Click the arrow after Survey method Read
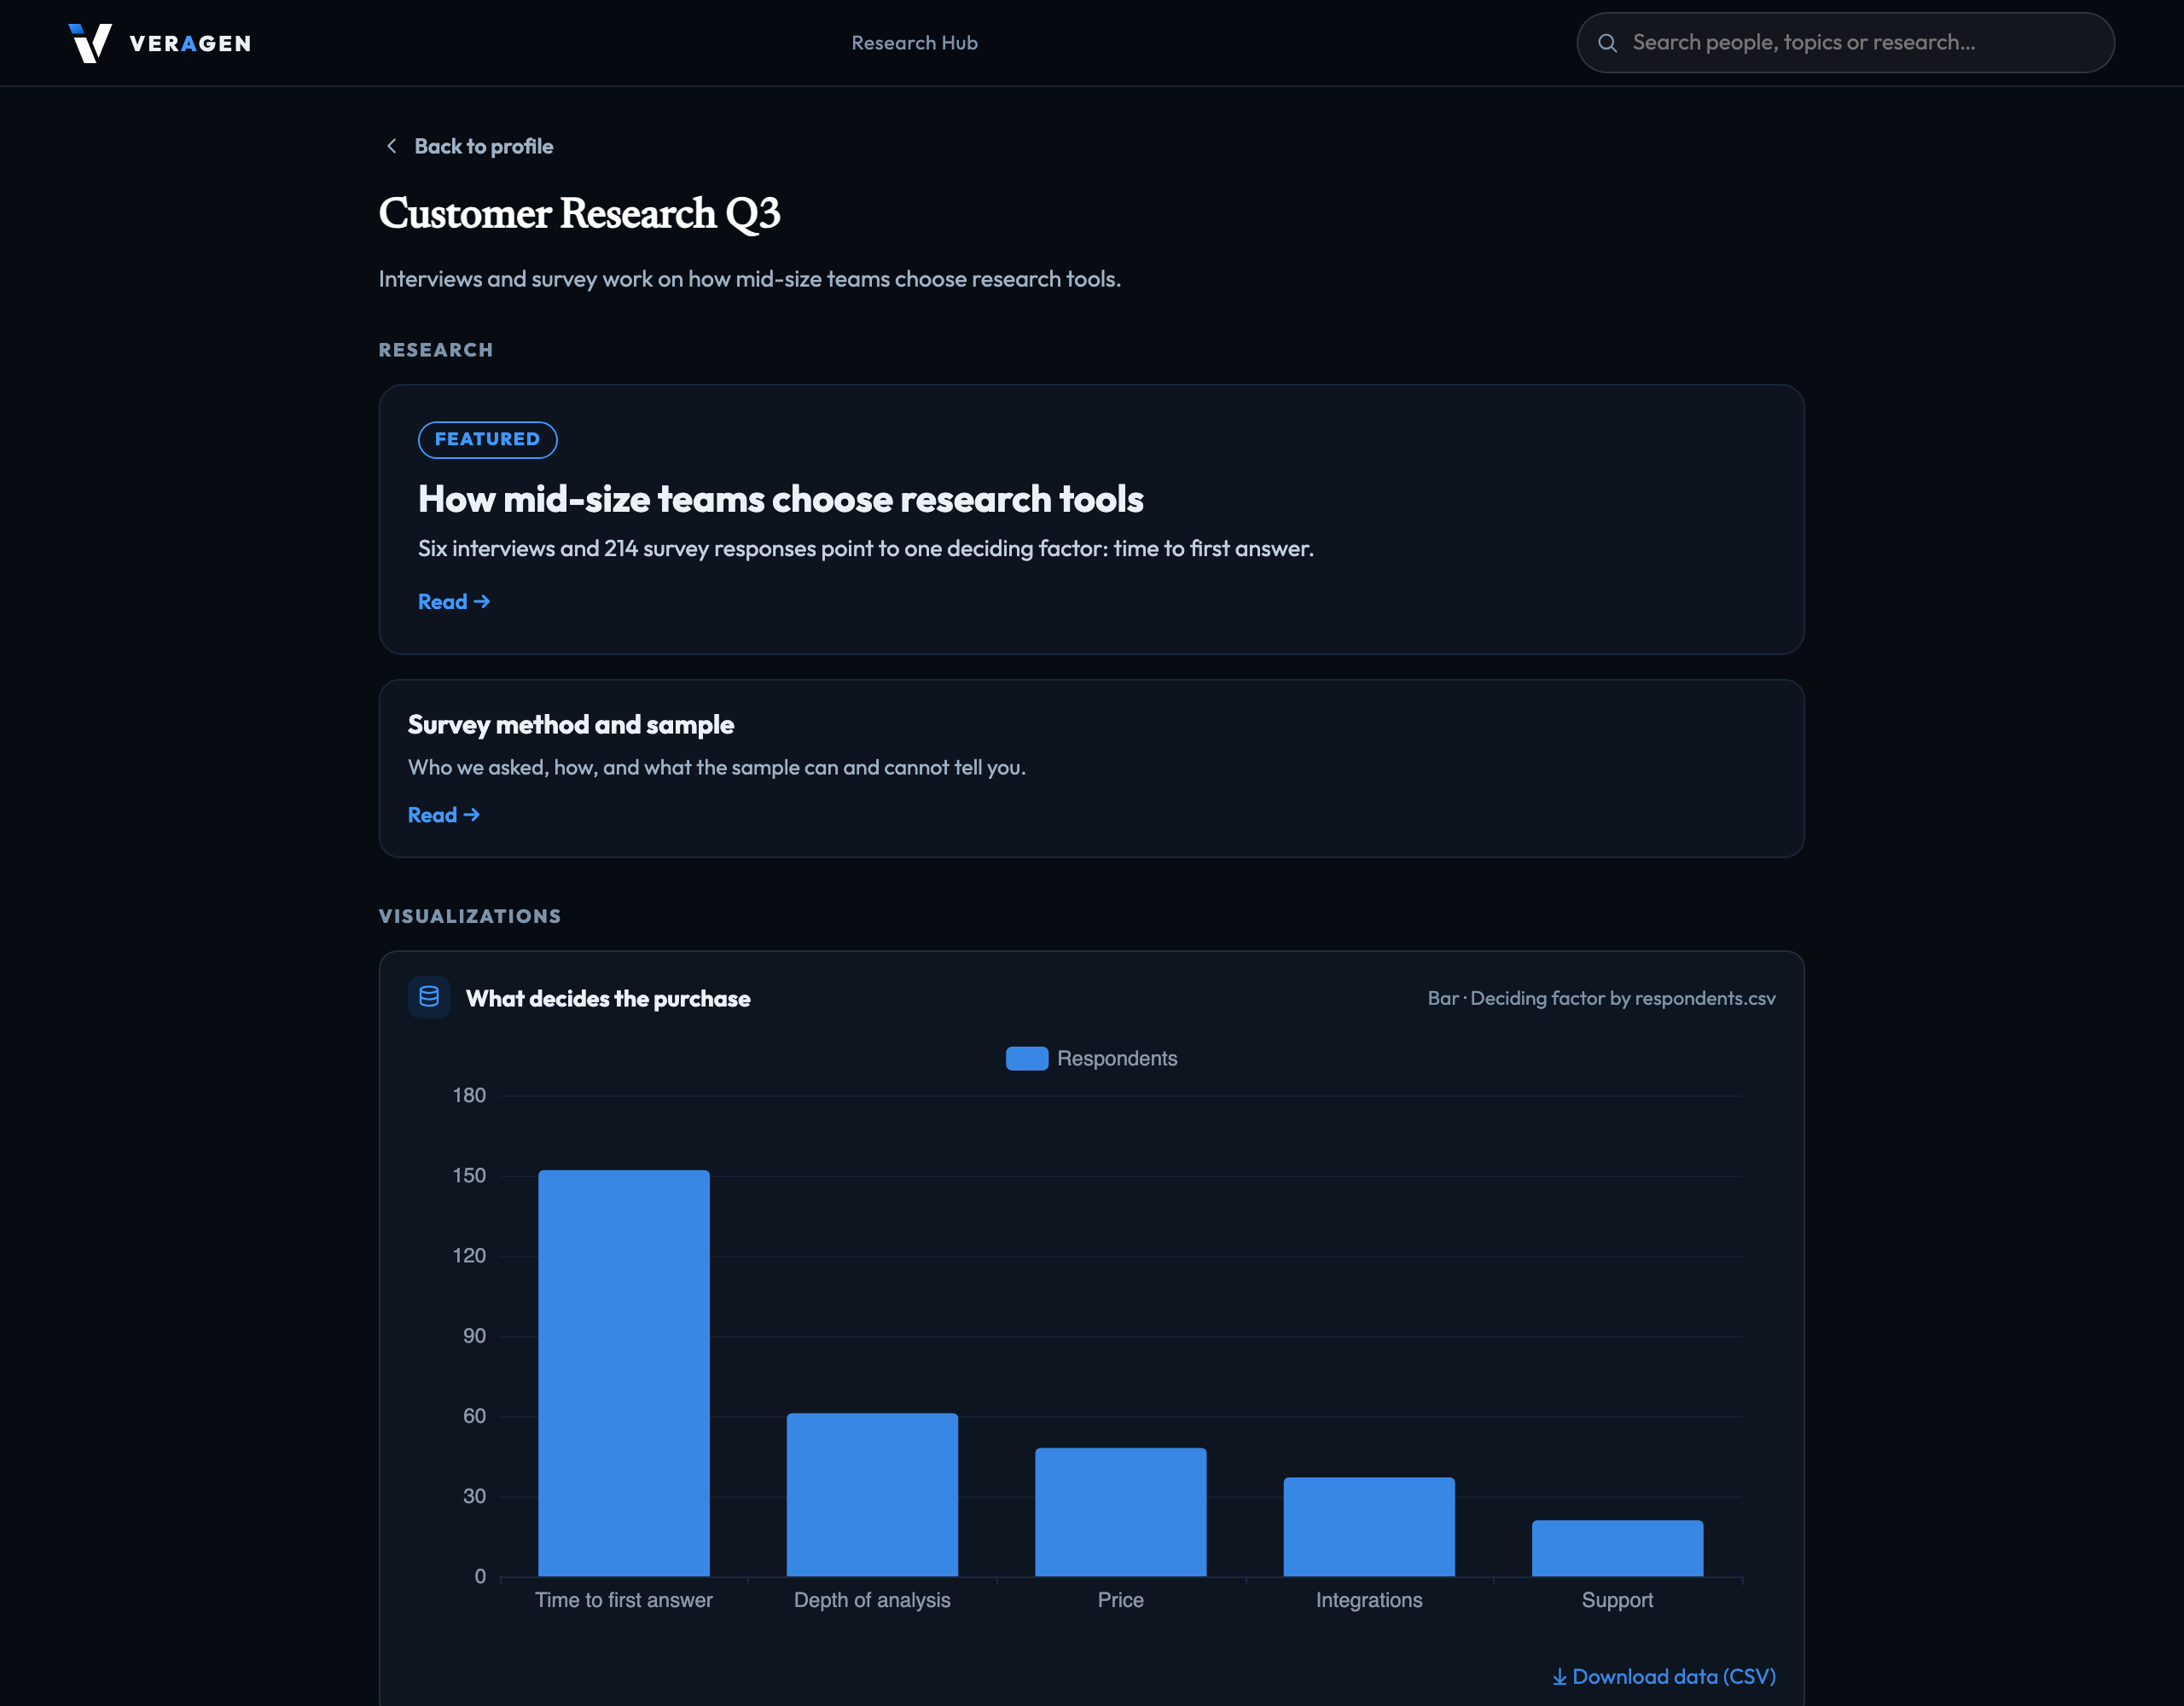2184x1706 pixels. (x=472, y=815)
